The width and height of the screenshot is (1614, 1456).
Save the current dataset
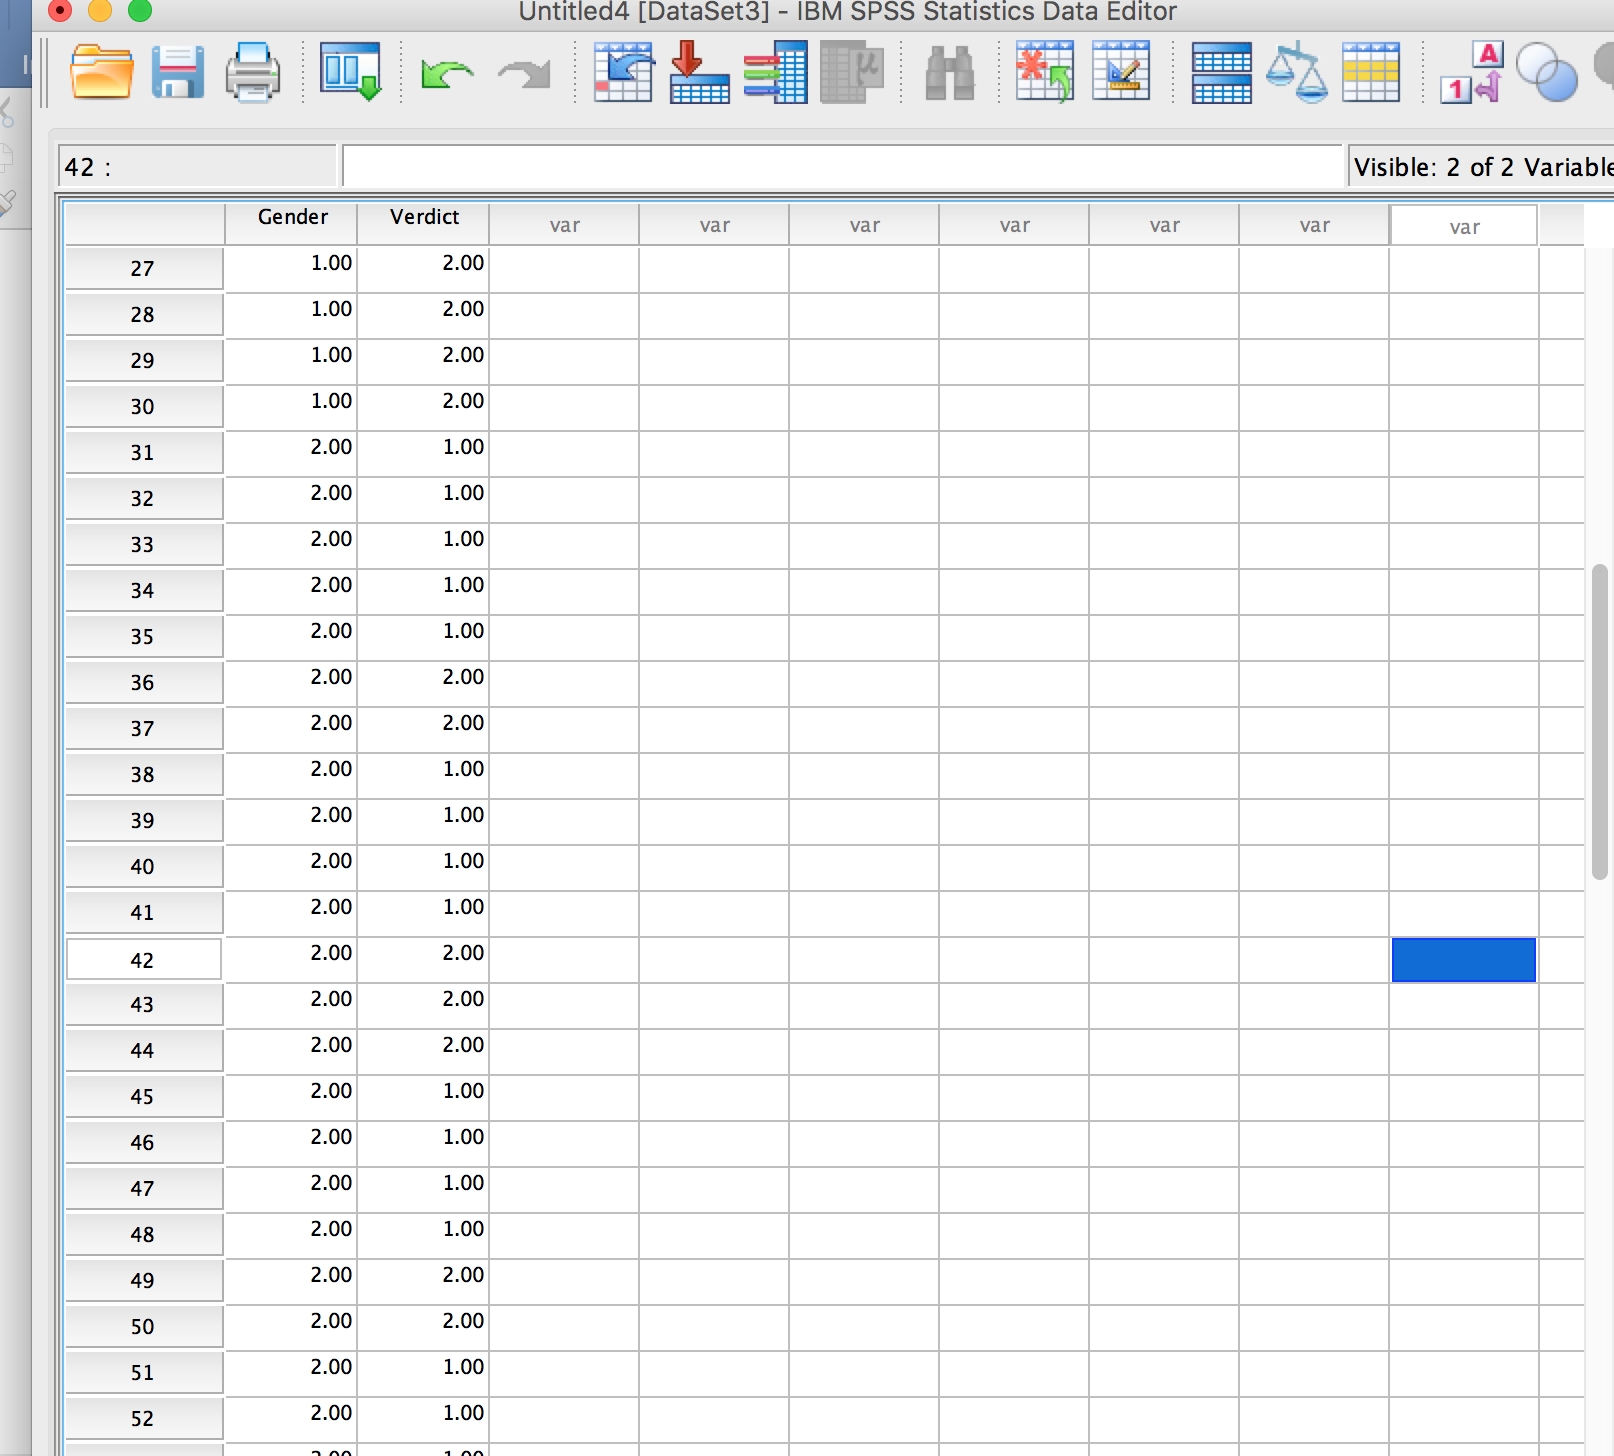click(x=178, y=73)
